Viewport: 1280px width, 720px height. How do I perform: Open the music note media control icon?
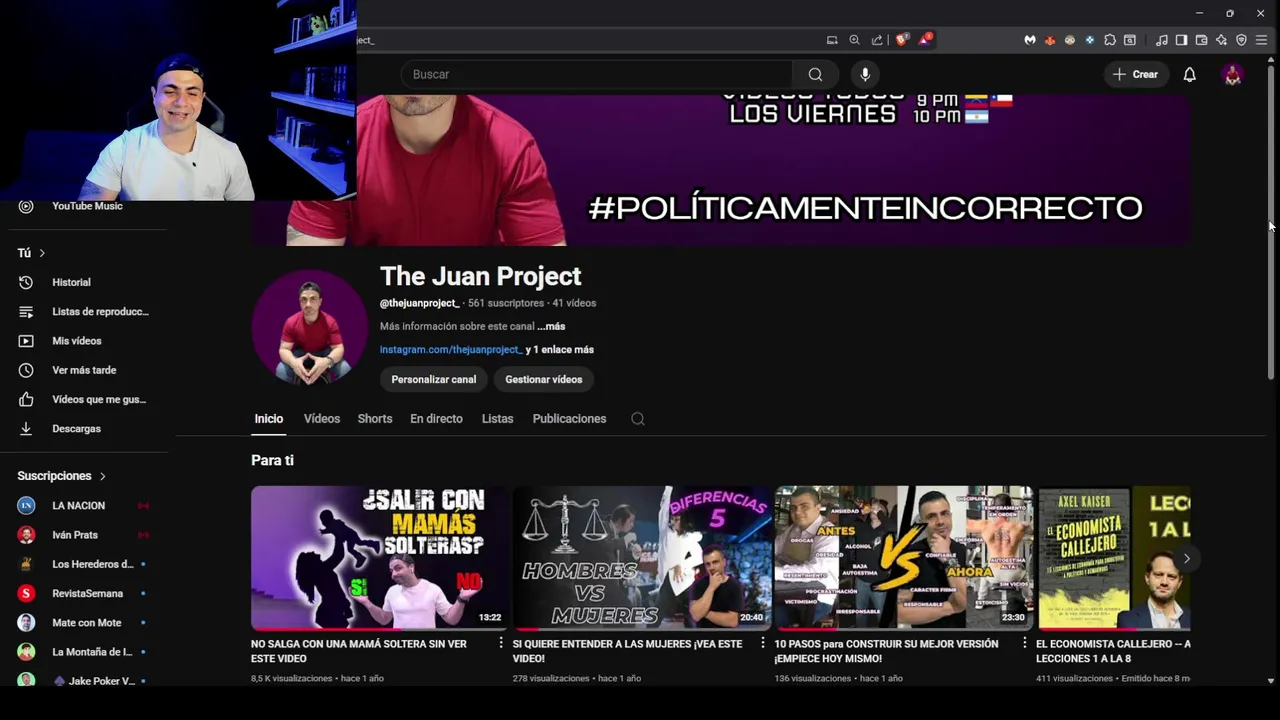(1161, 40)
